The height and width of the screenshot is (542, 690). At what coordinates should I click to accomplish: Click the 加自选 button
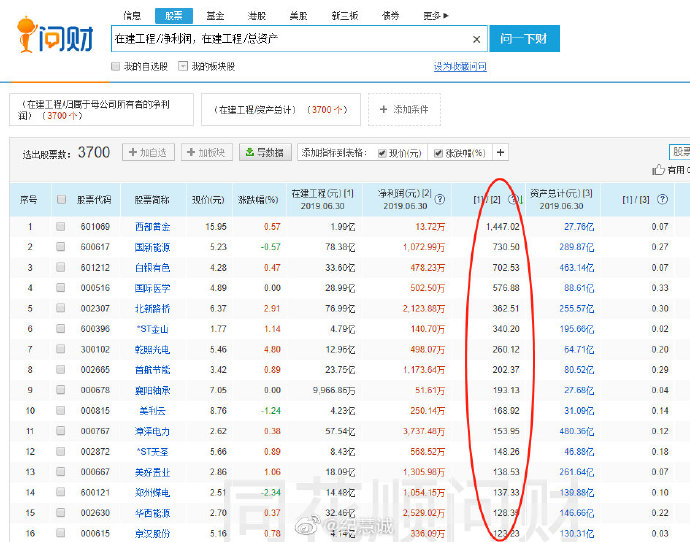pyautogui.click(x=148, y=152)
